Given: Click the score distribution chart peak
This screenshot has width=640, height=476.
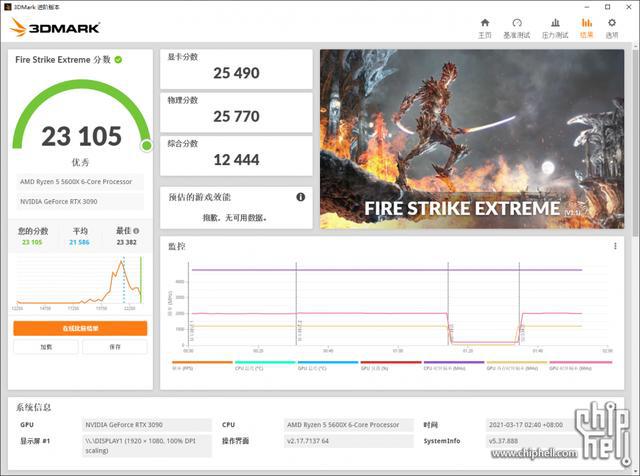Looking at the screenshot, I should (x=121, y=262).
